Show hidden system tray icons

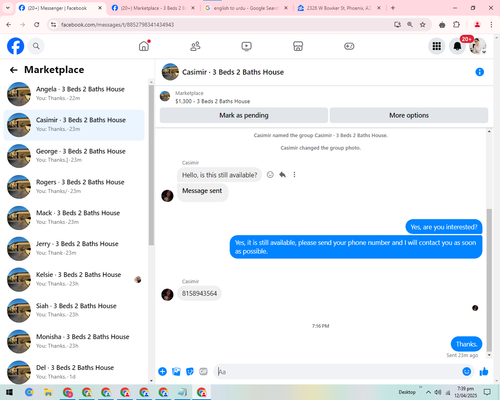(428, 392)
